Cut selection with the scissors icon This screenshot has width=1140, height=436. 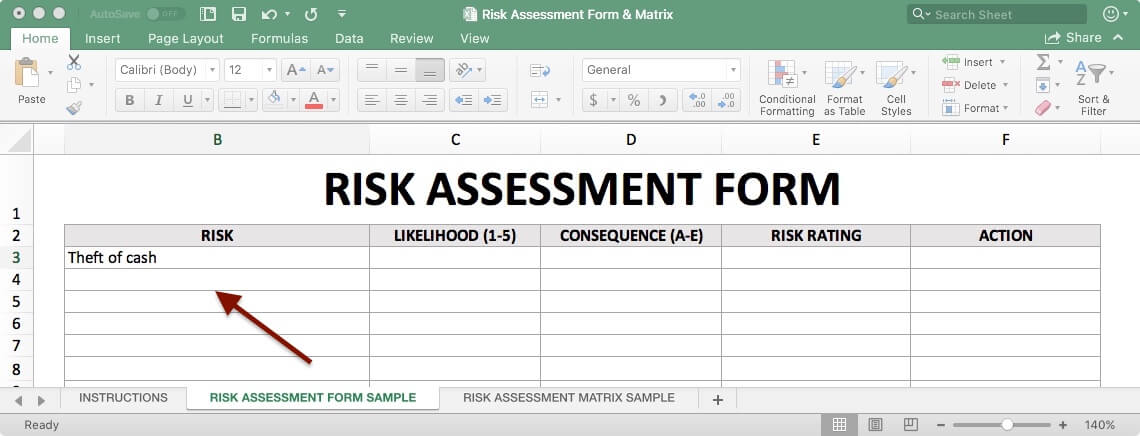[74, 62]
